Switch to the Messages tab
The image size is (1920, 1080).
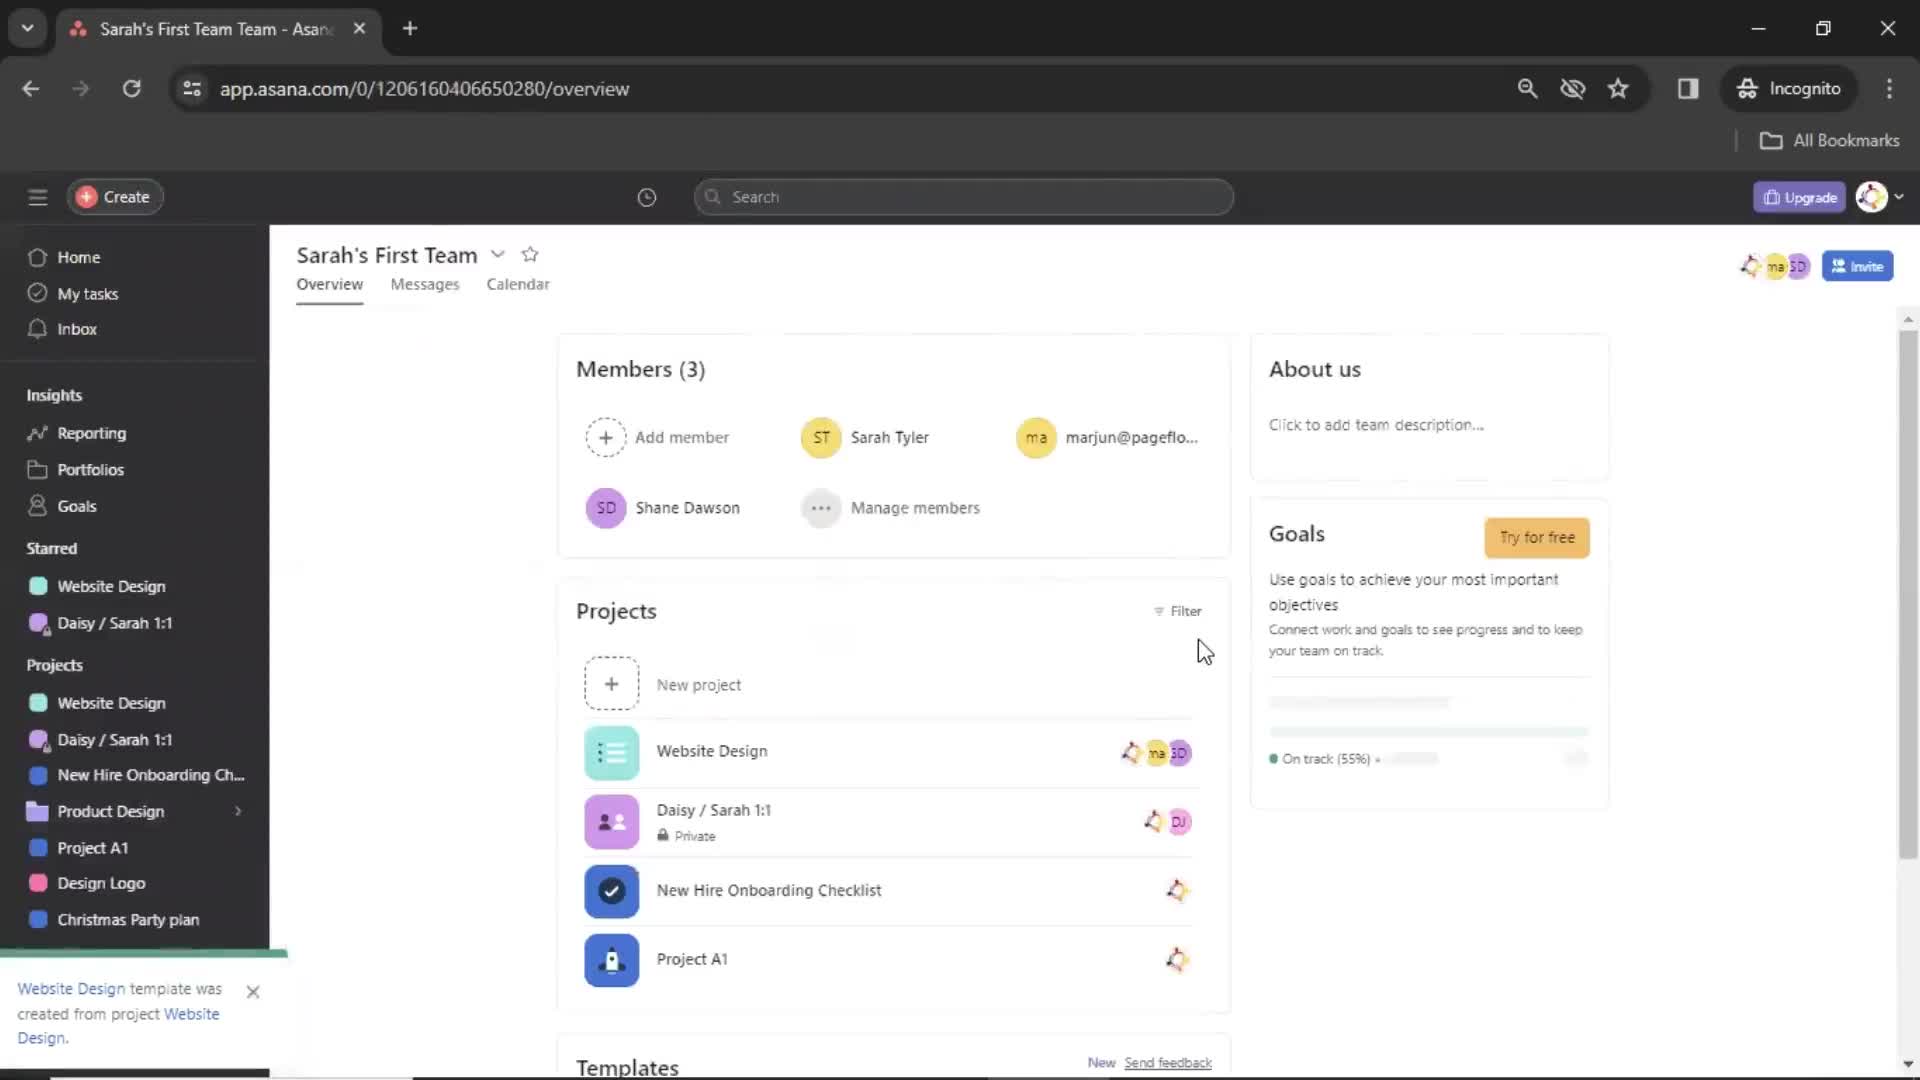coord(425,284)
